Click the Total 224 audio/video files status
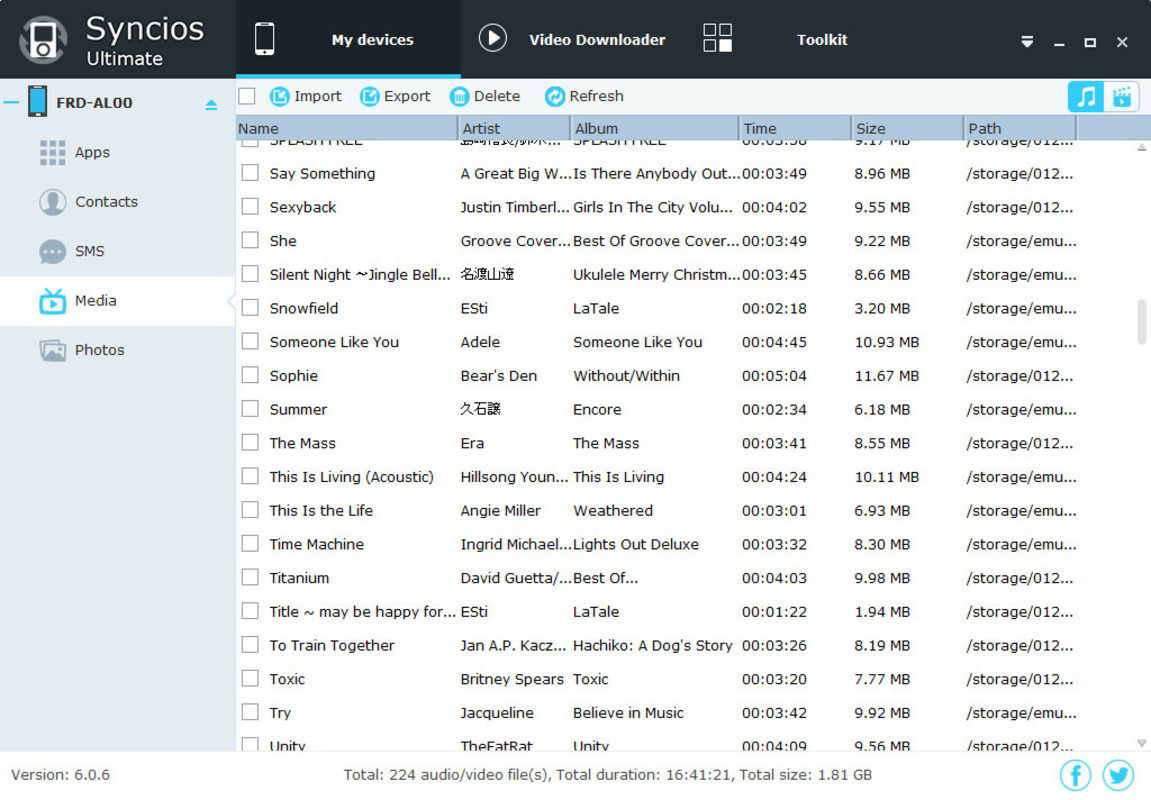Image resolution: width=1151 pixels, height=800 pixels. 607,775
